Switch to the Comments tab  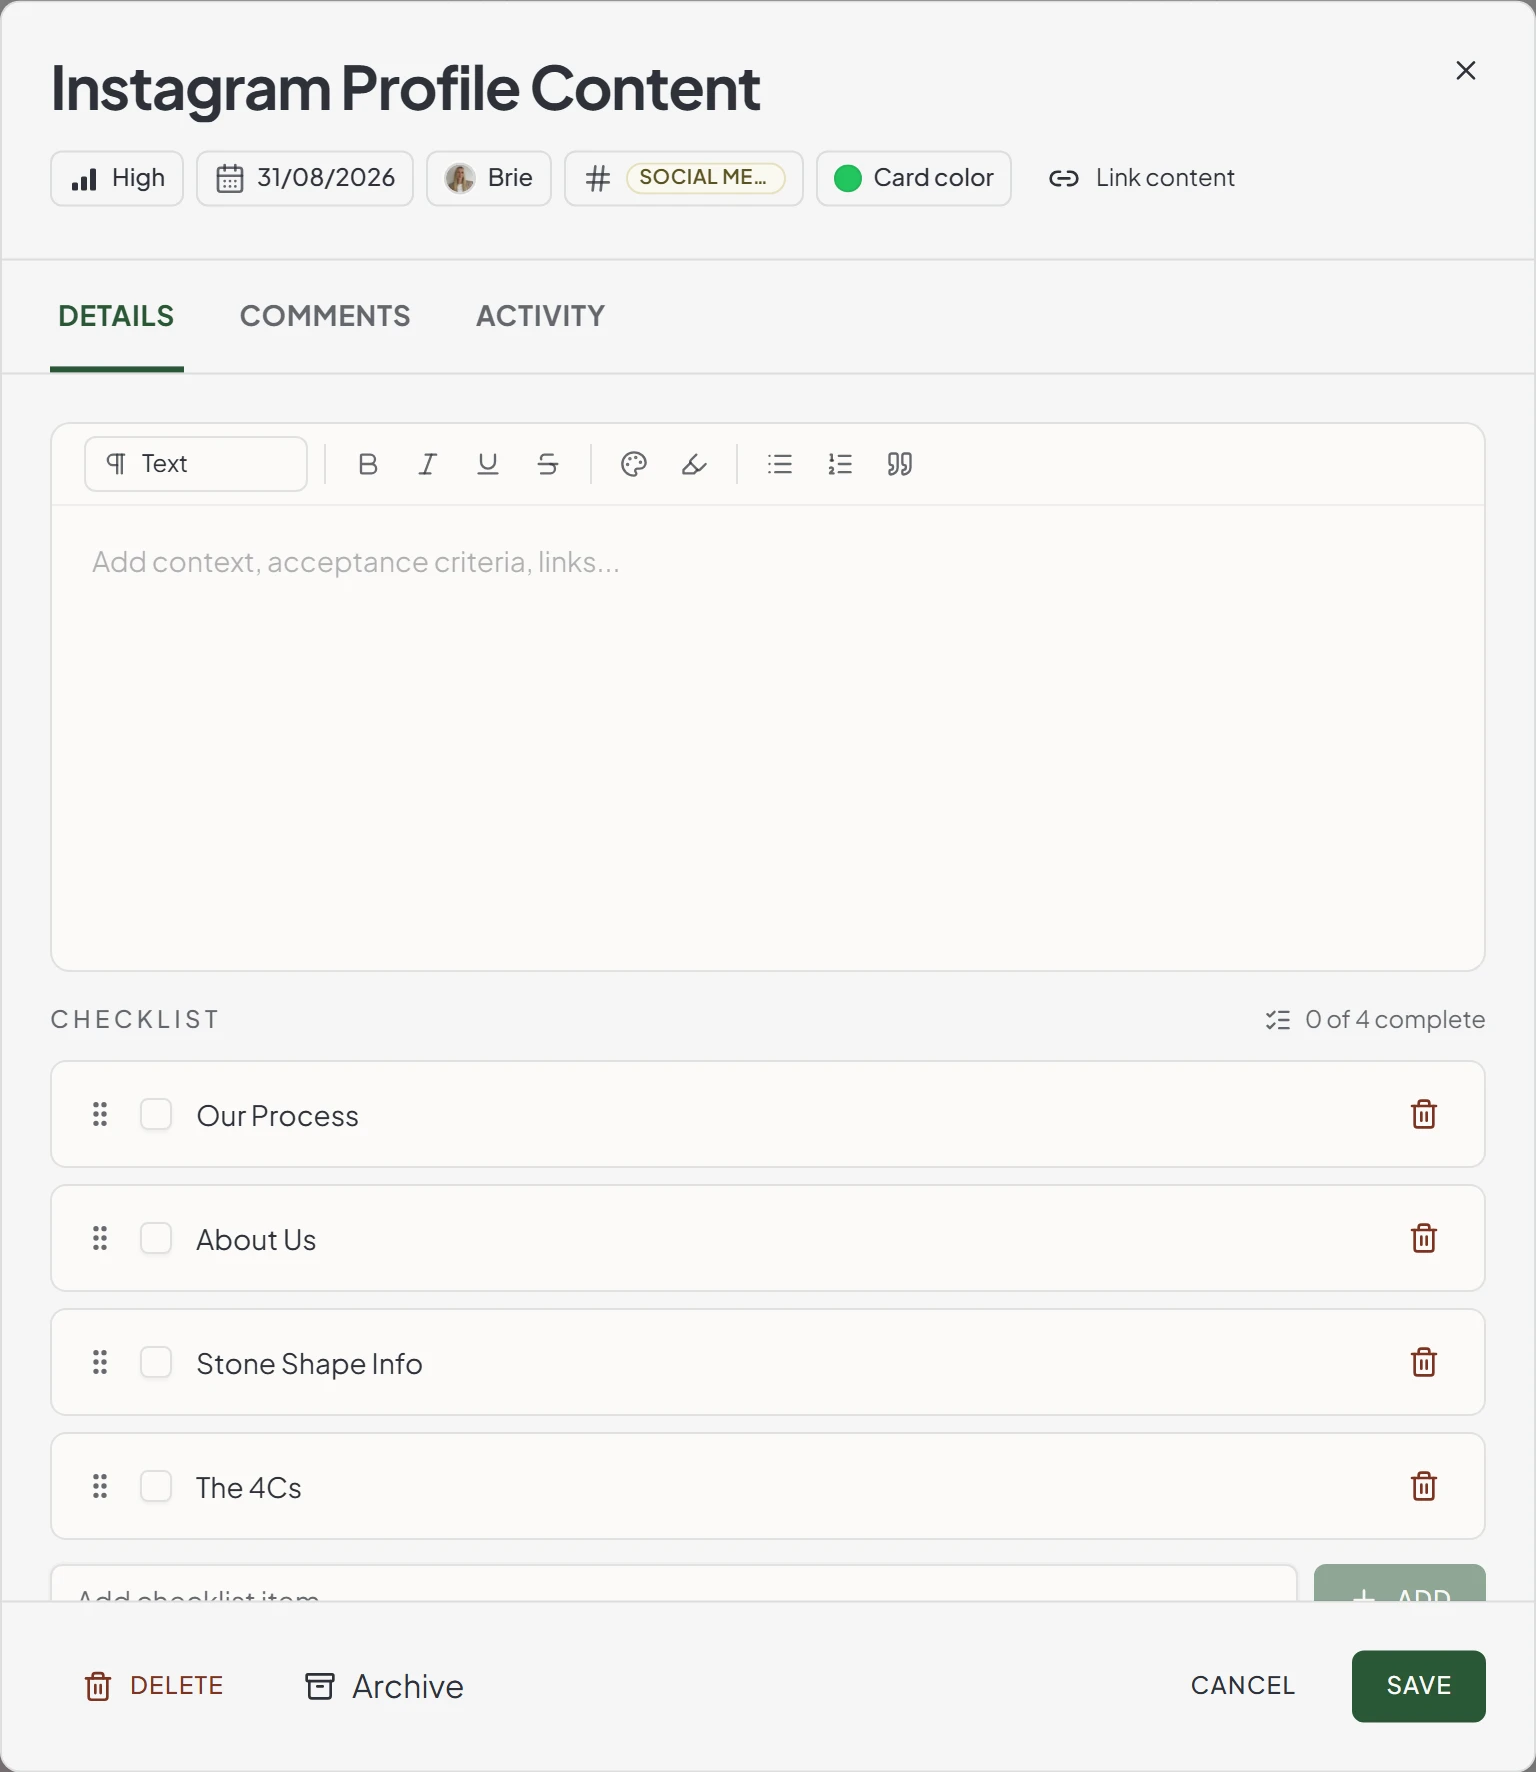pyautogui.click(x=325, y=316)
